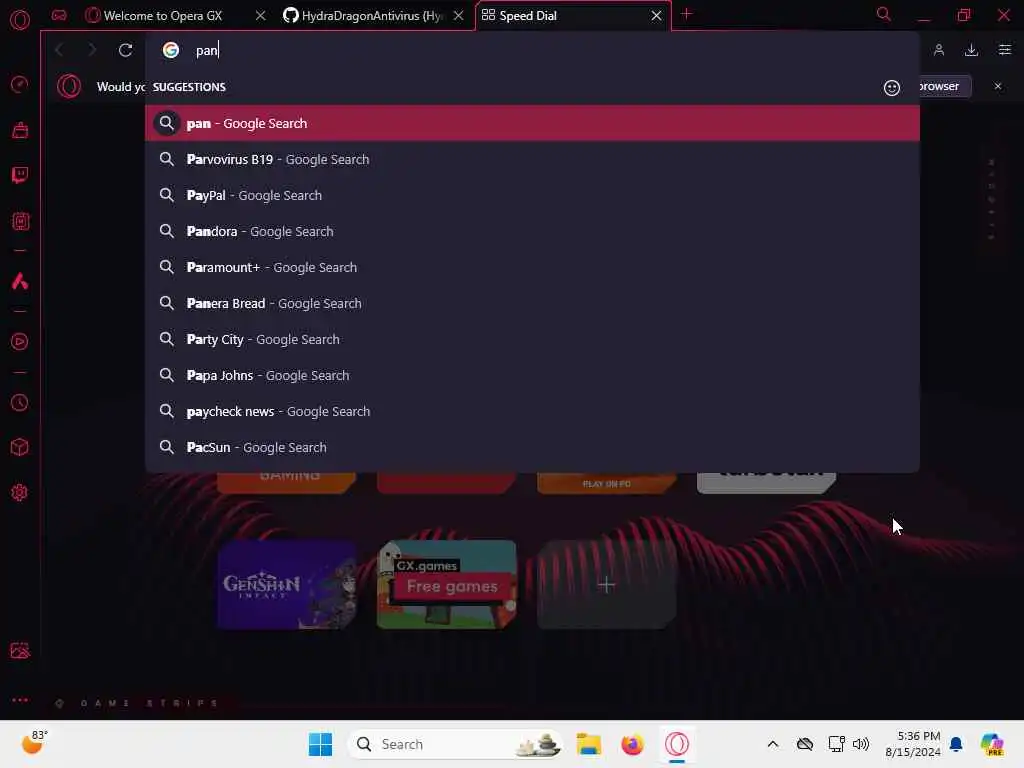Close the Welcome to Opera GX tab
Viewport: 1024px width, 768px height.
(x=260, y=15)
